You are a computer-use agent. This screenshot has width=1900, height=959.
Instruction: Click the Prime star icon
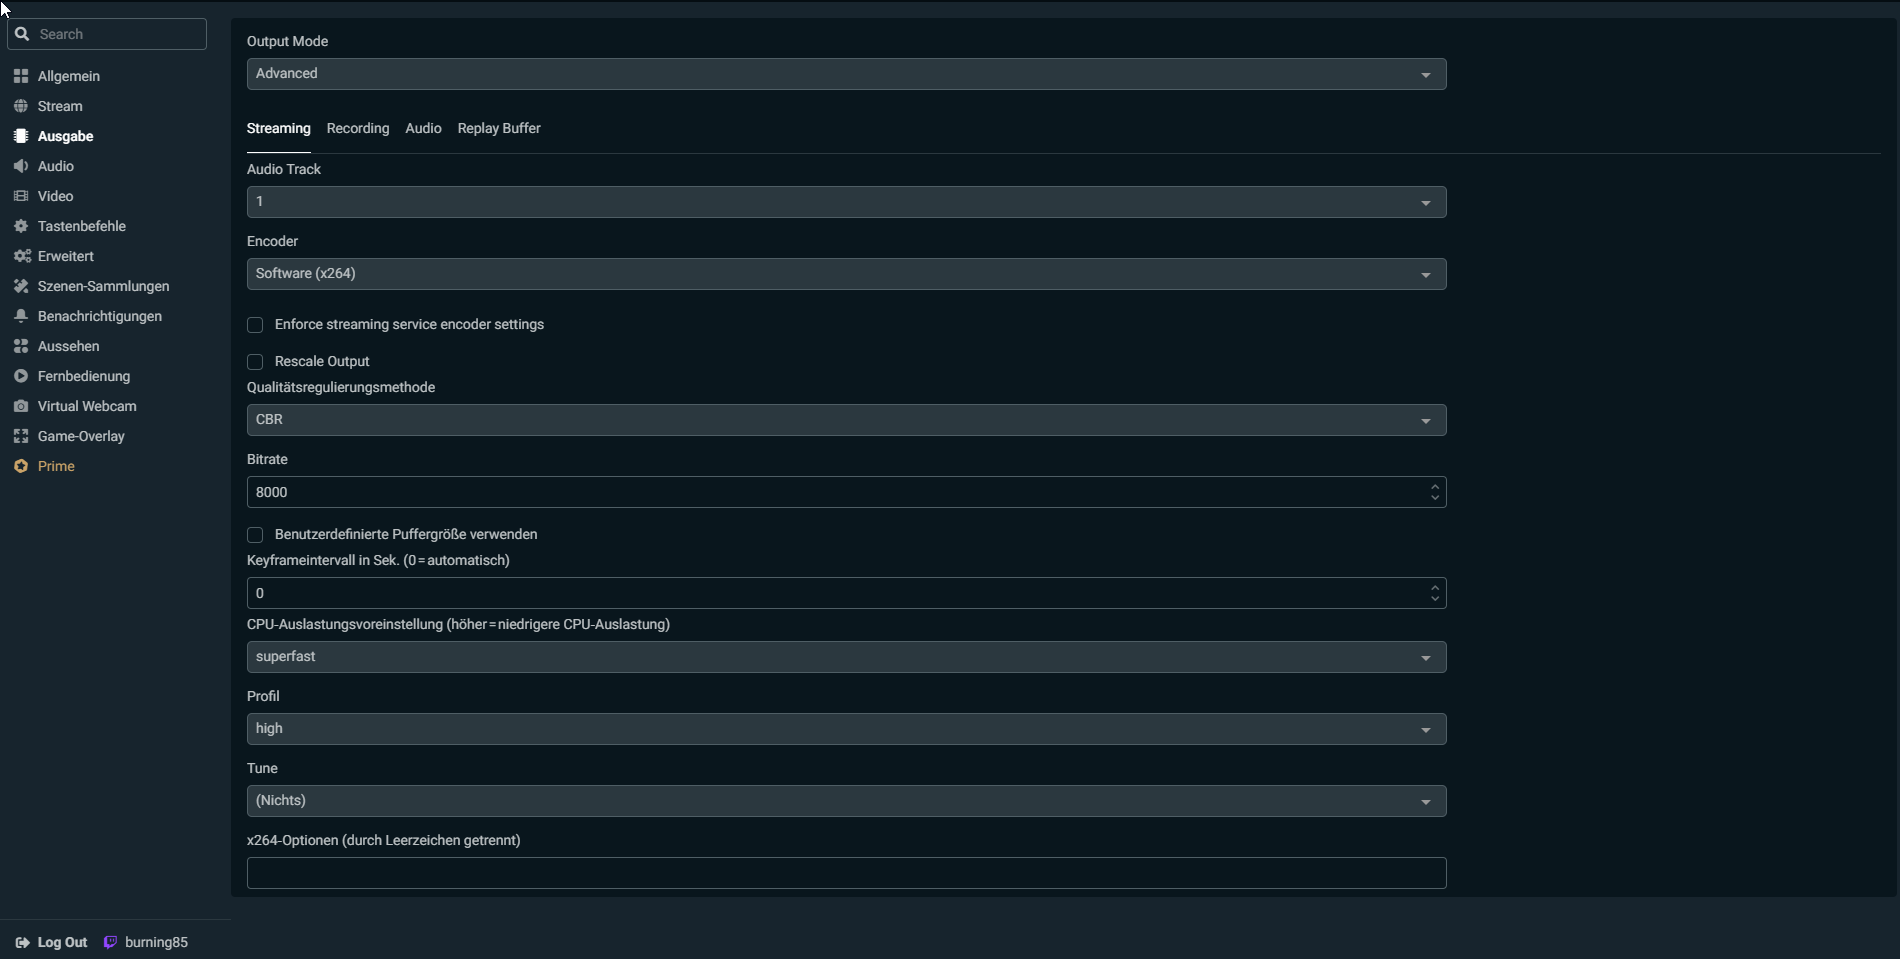tap(21, 466)
